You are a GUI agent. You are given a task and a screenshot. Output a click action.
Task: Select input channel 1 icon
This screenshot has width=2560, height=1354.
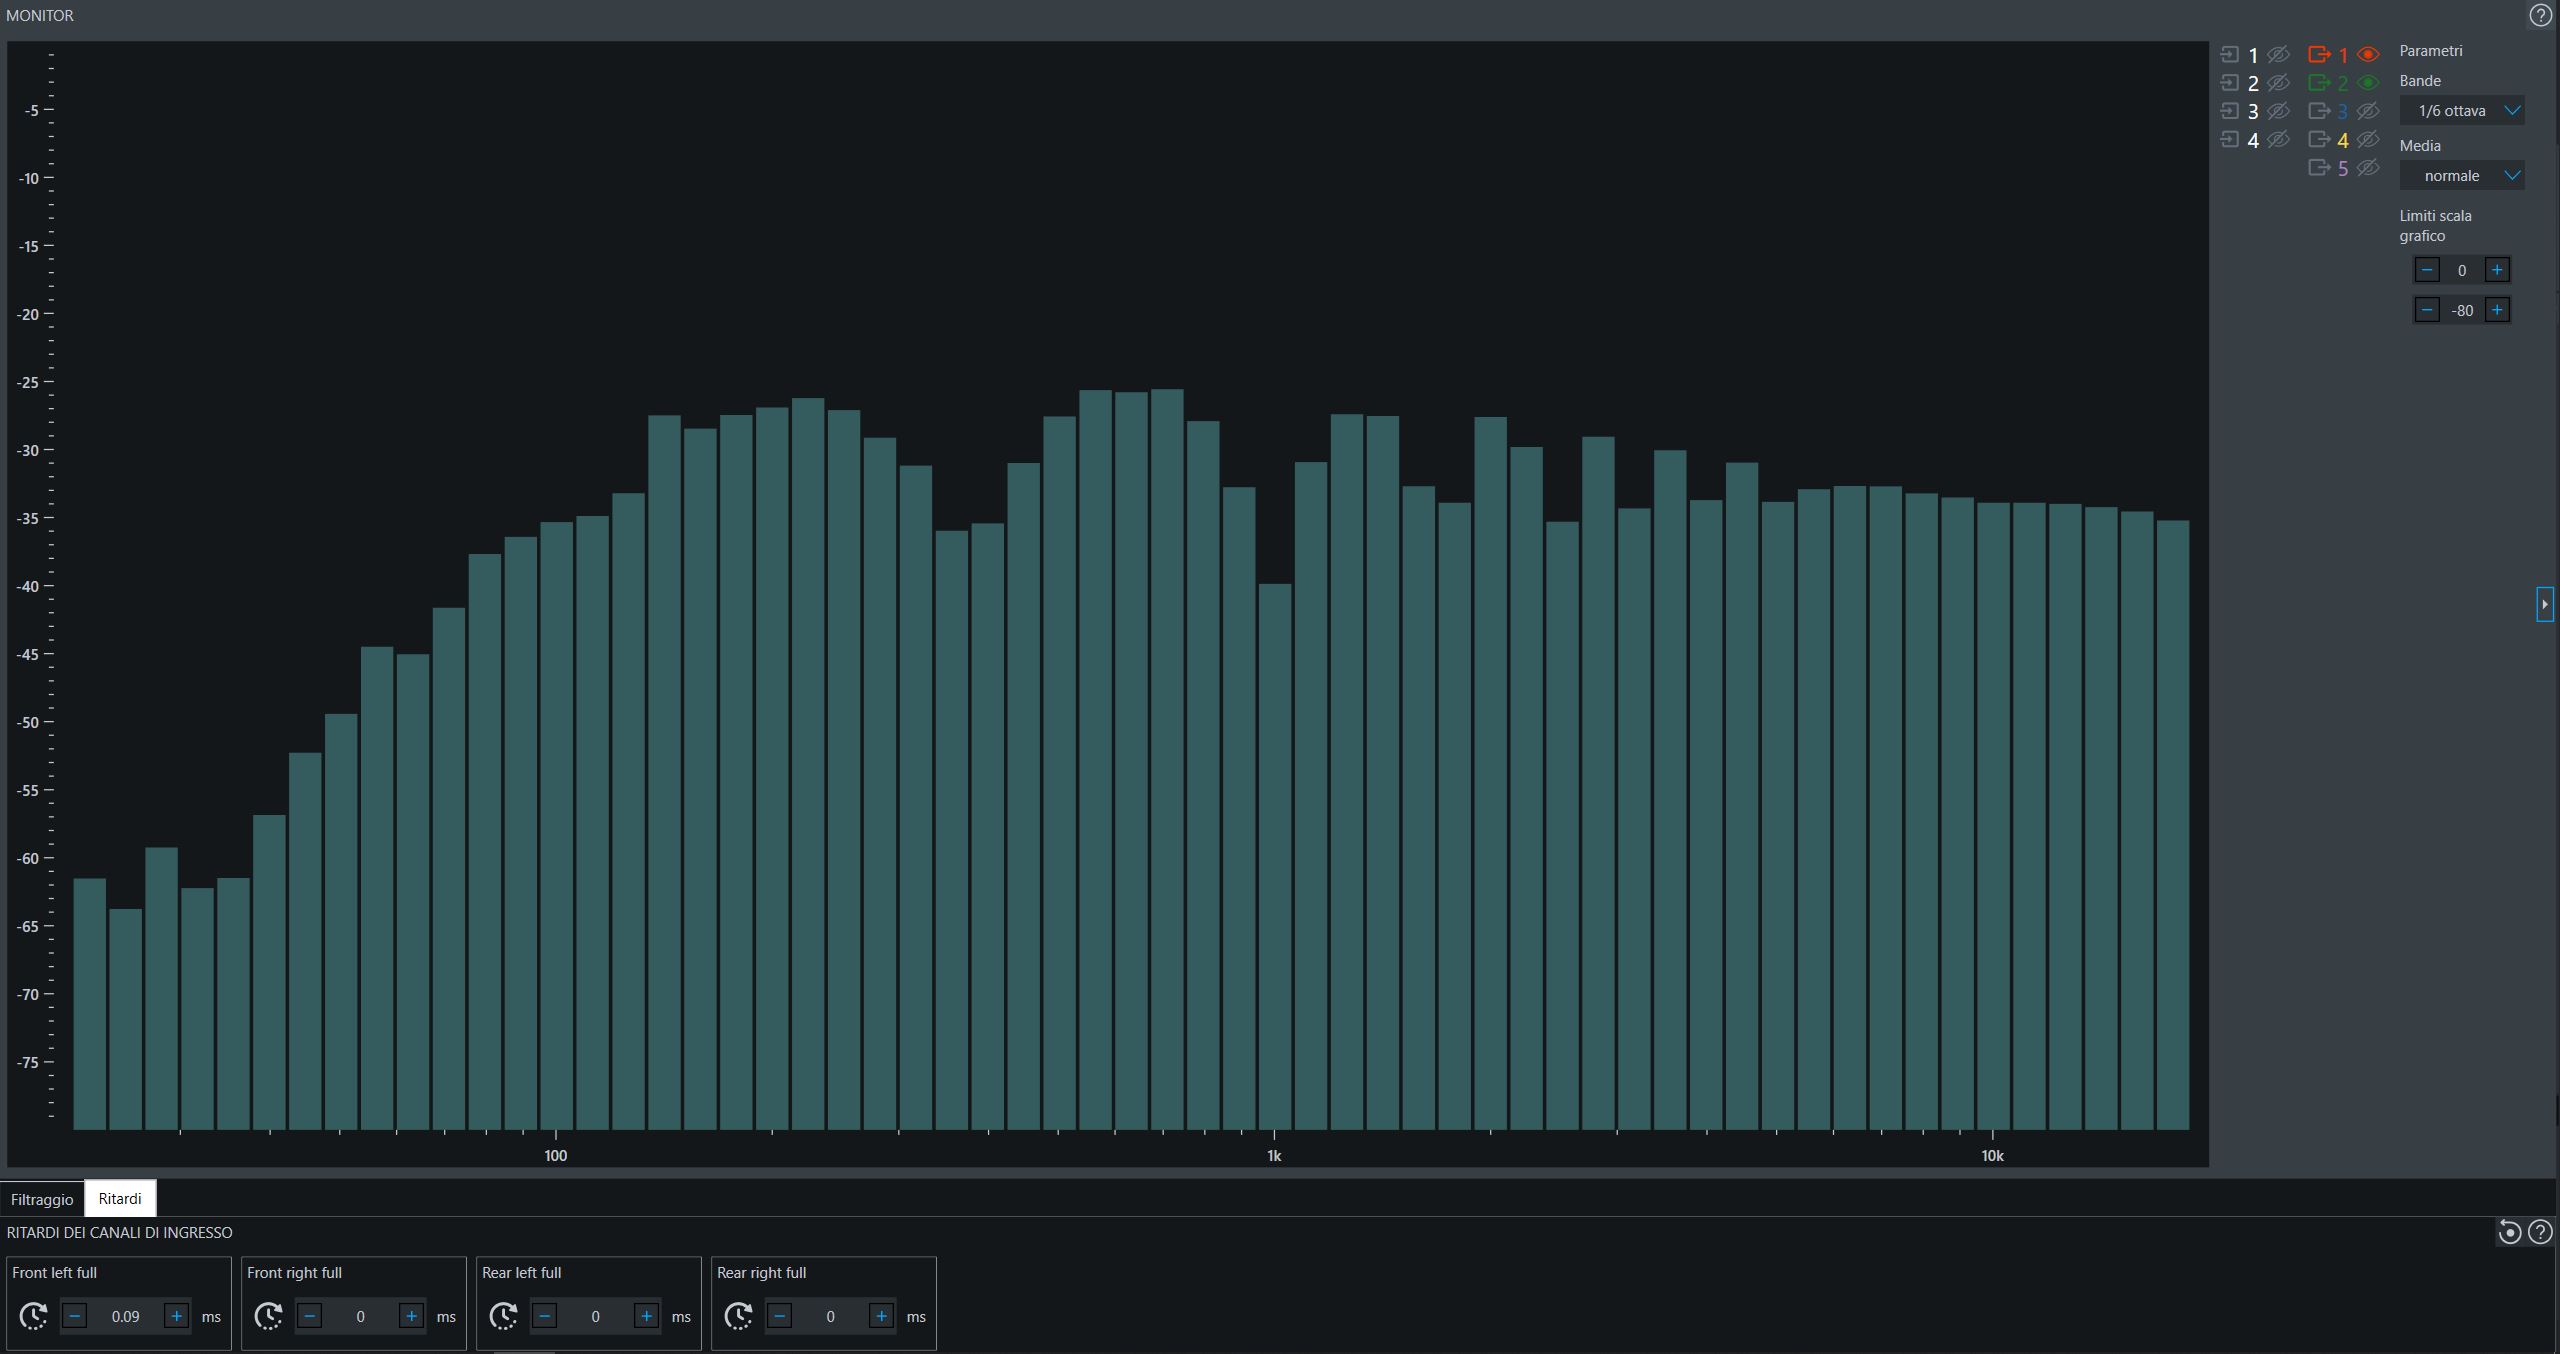(2230, 55)
